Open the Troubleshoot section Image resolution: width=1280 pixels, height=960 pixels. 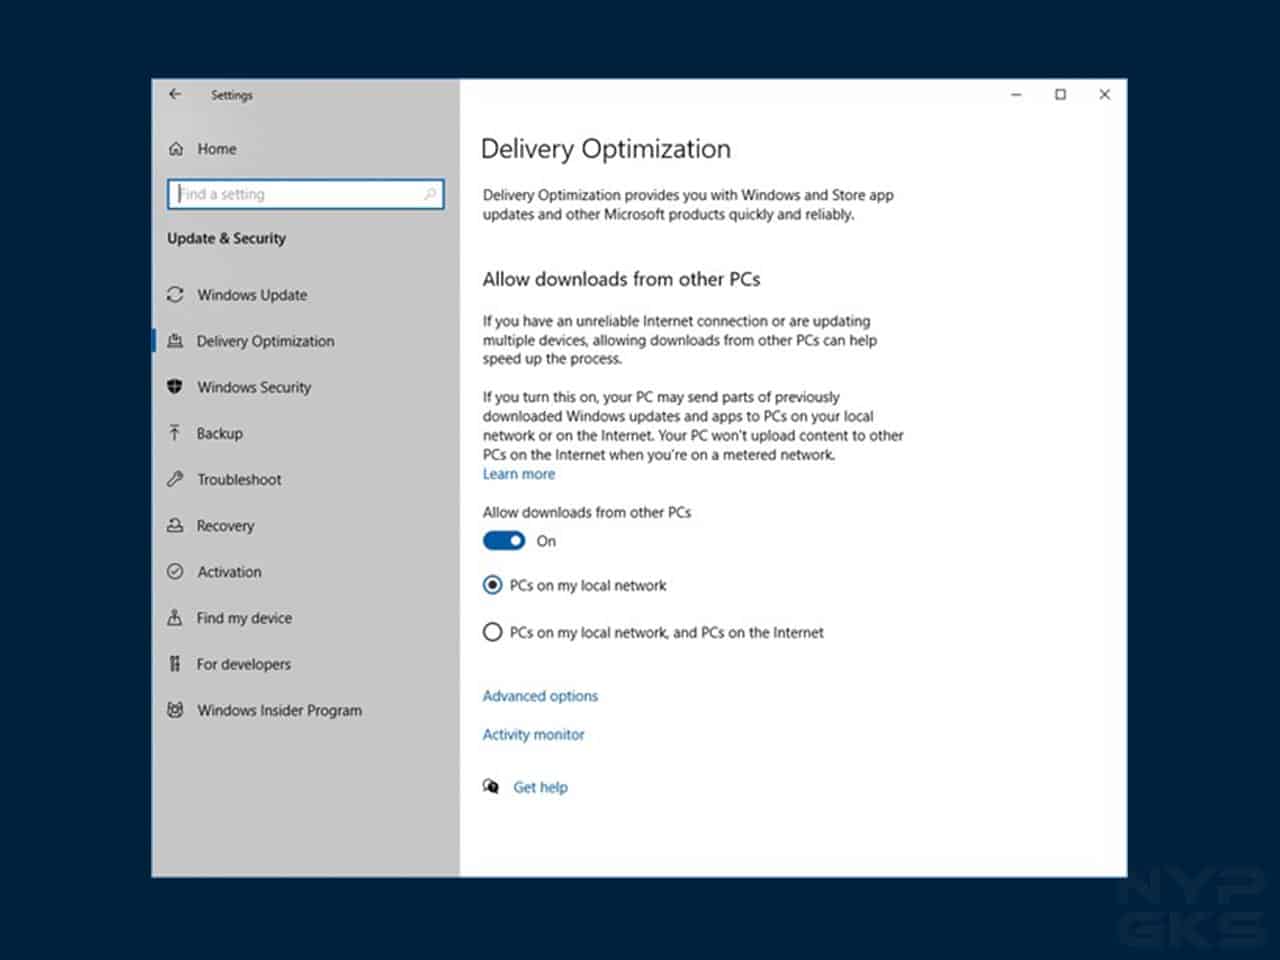point(239,479)
